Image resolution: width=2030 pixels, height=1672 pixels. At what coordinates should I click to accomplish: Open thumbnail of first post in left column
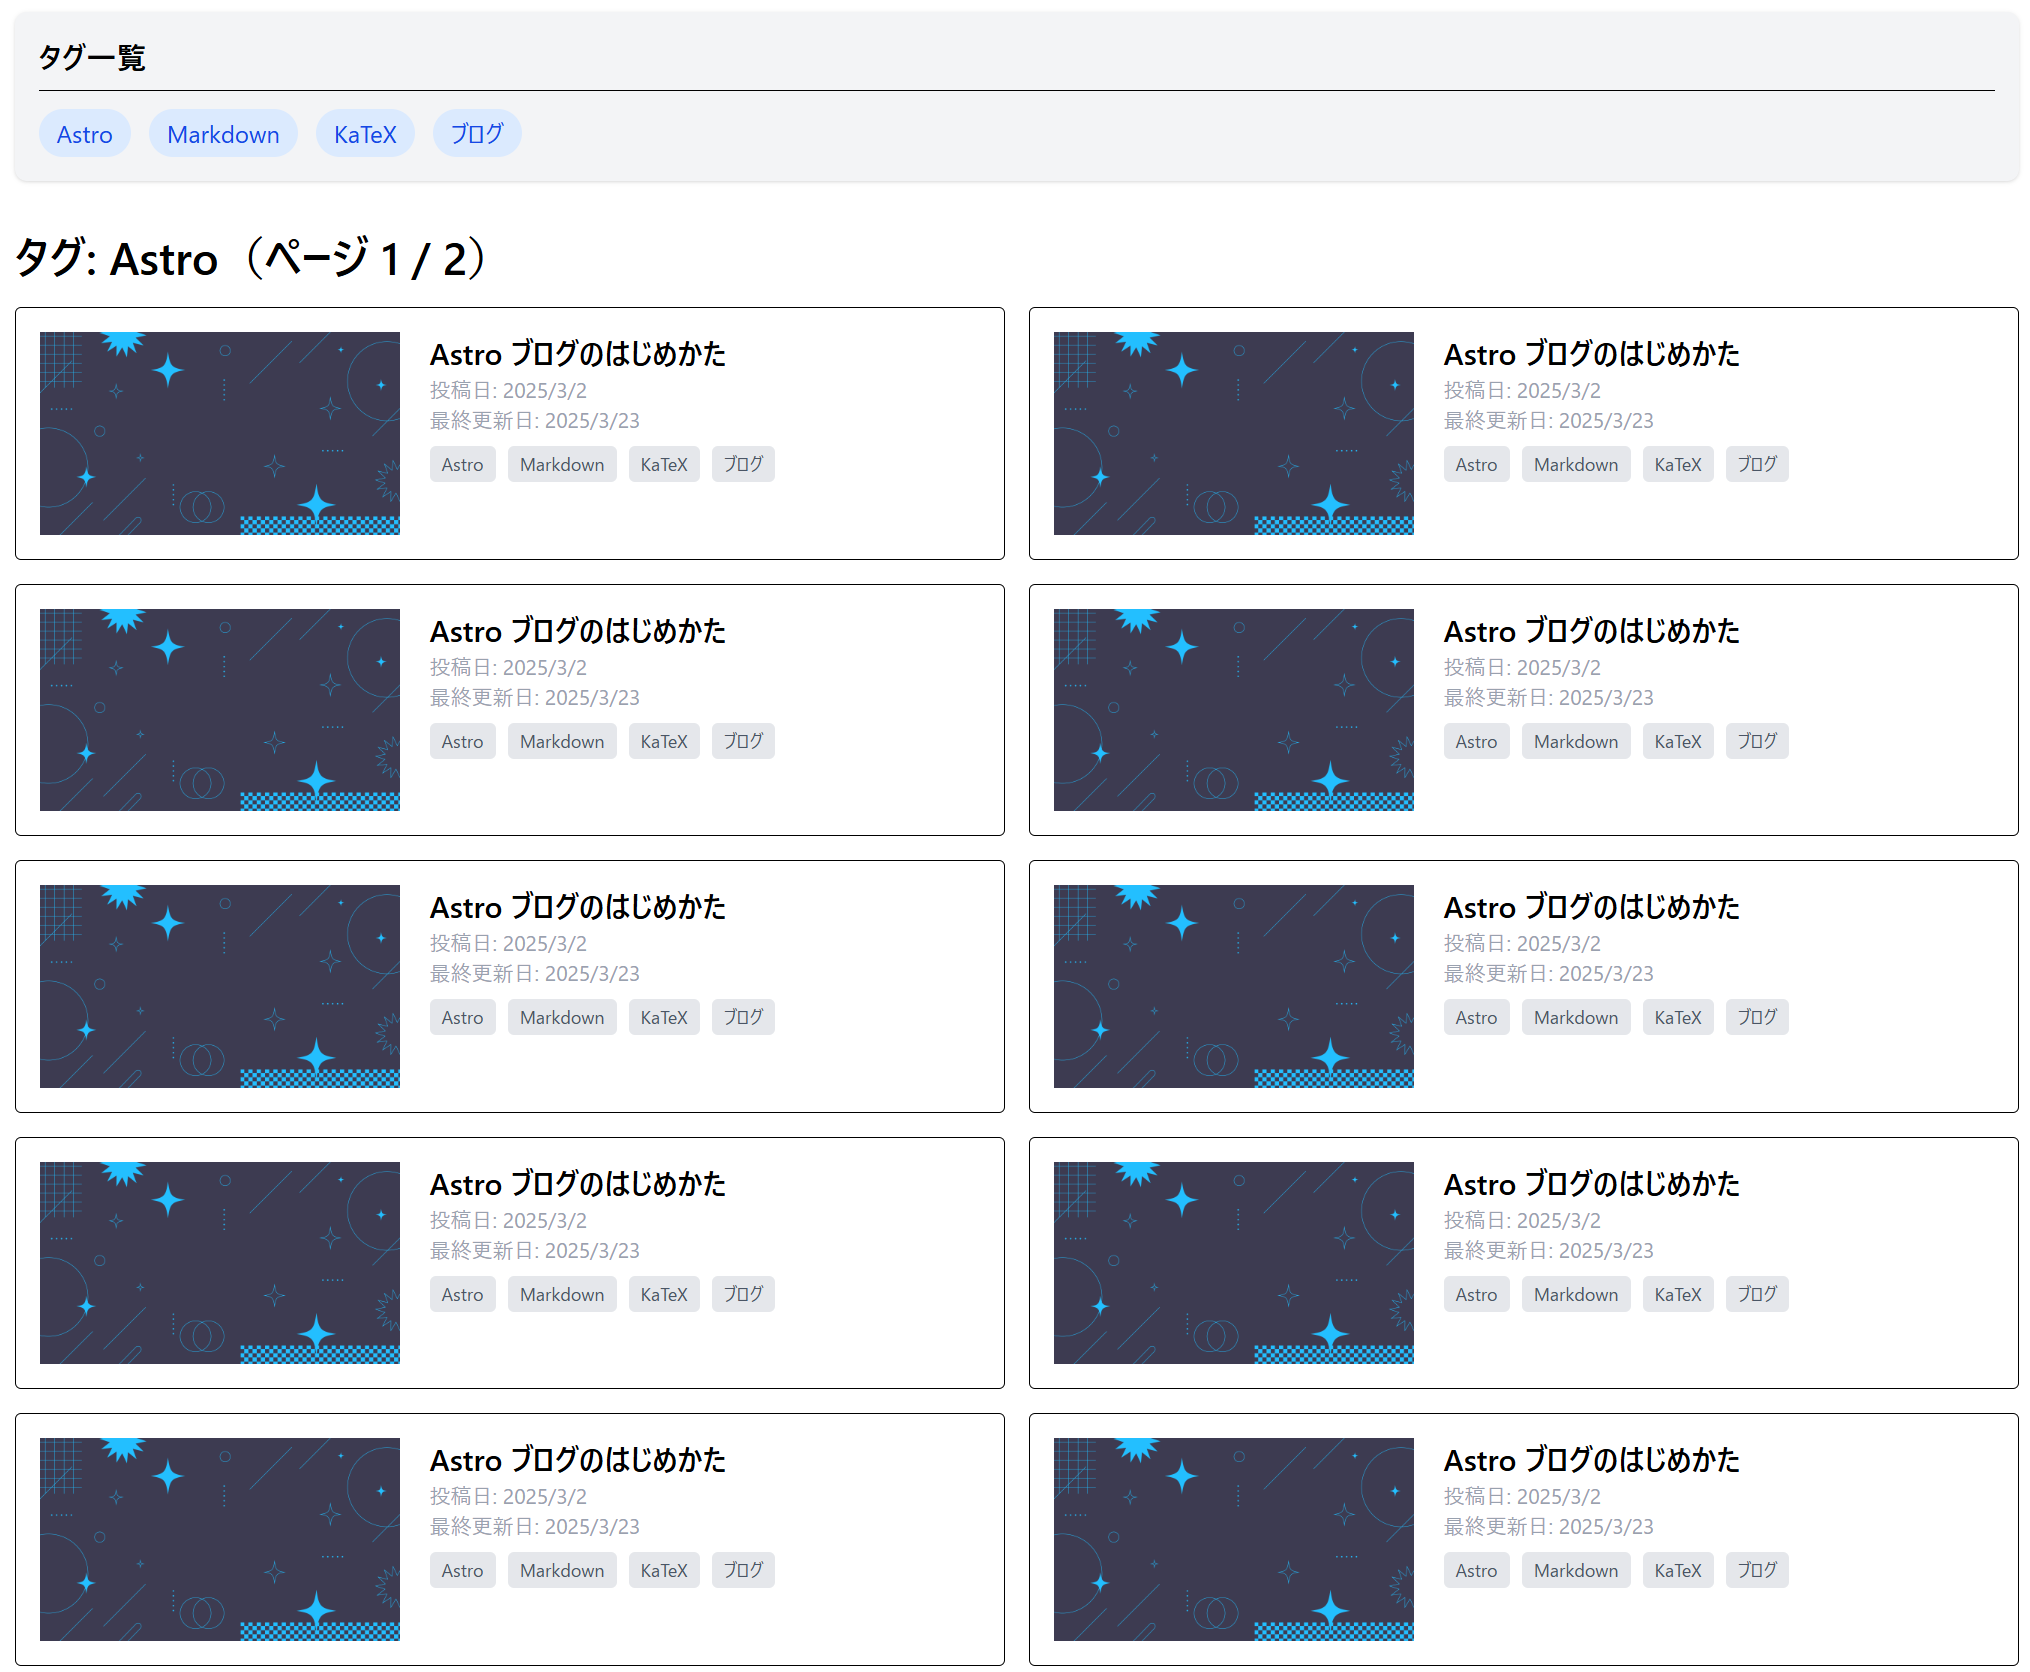(220, 433)
